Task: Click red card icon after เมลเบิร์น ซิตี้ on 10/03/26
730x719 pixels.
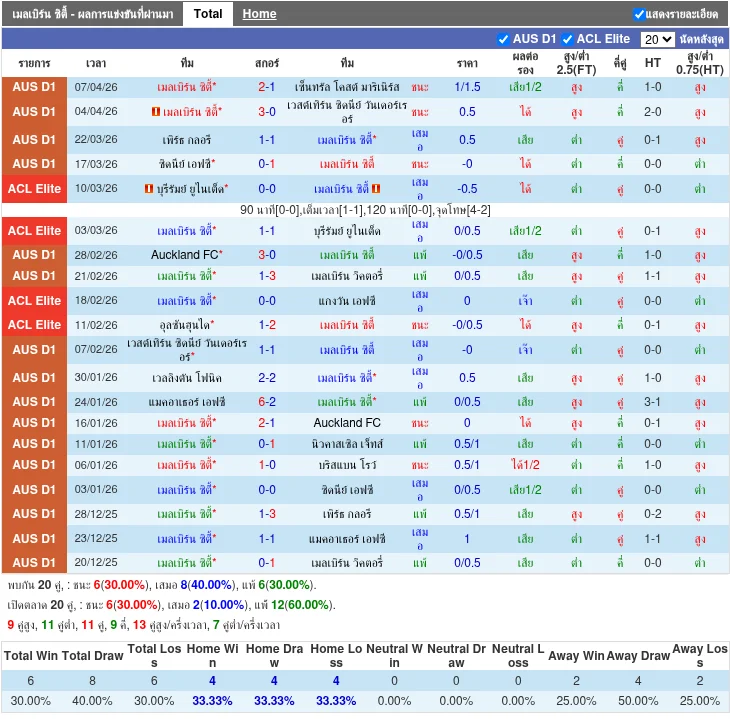Action: coord(377,188)
